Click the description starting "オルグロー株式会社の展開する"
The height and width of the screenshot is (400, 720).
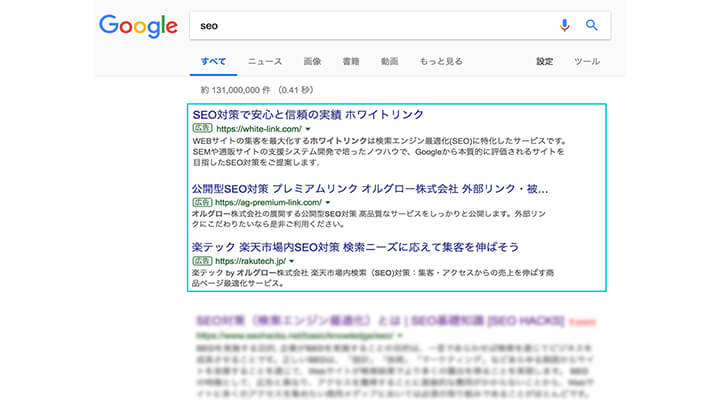click(369, 219)
